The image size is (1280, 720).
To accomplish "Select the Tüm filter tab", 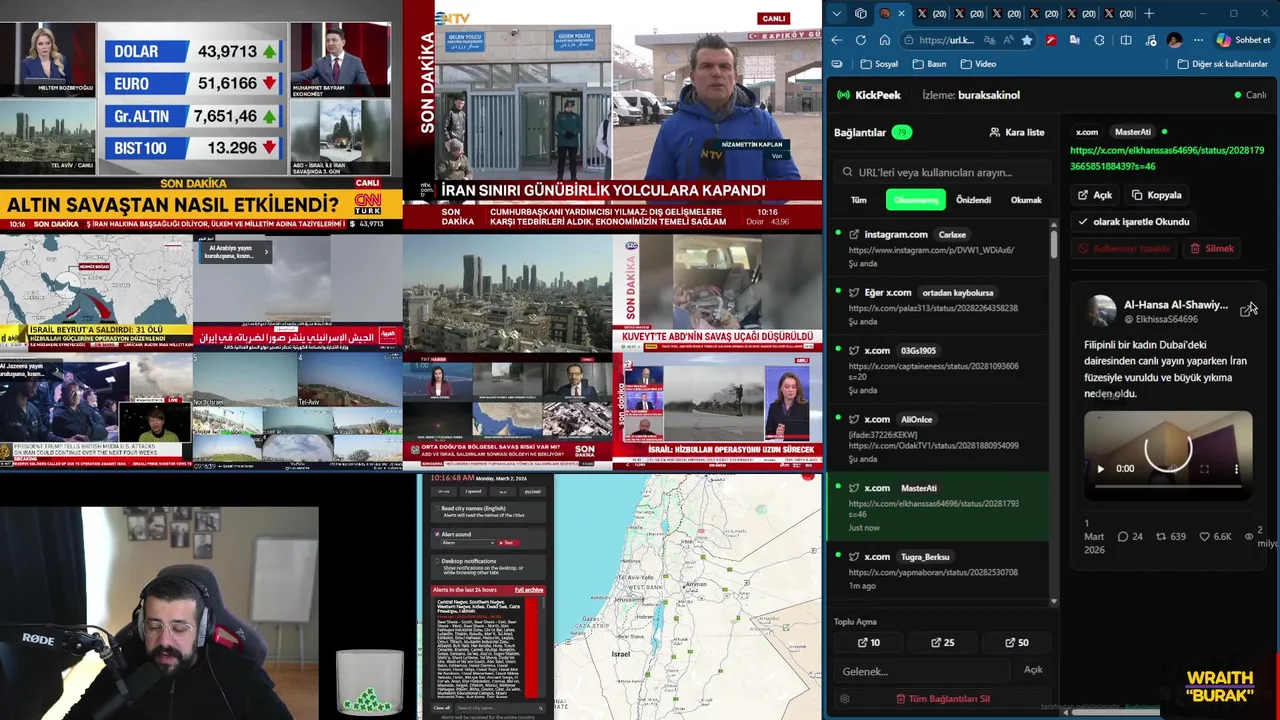I will click(x=858, y=200).
